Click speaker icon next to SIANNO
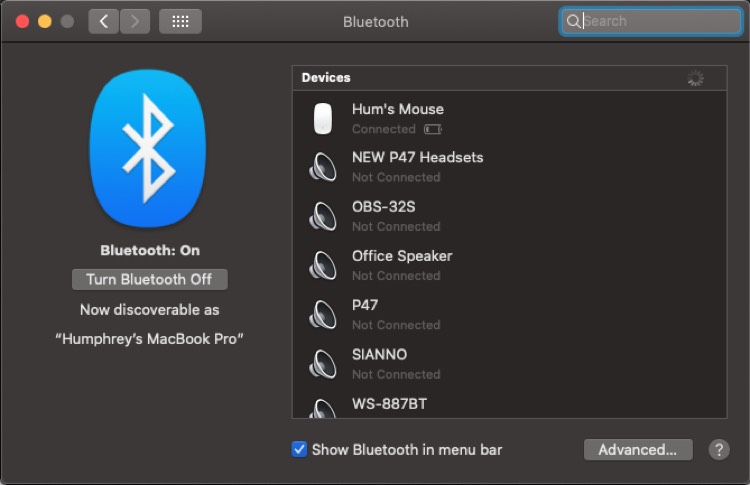 tap(322, 364)
